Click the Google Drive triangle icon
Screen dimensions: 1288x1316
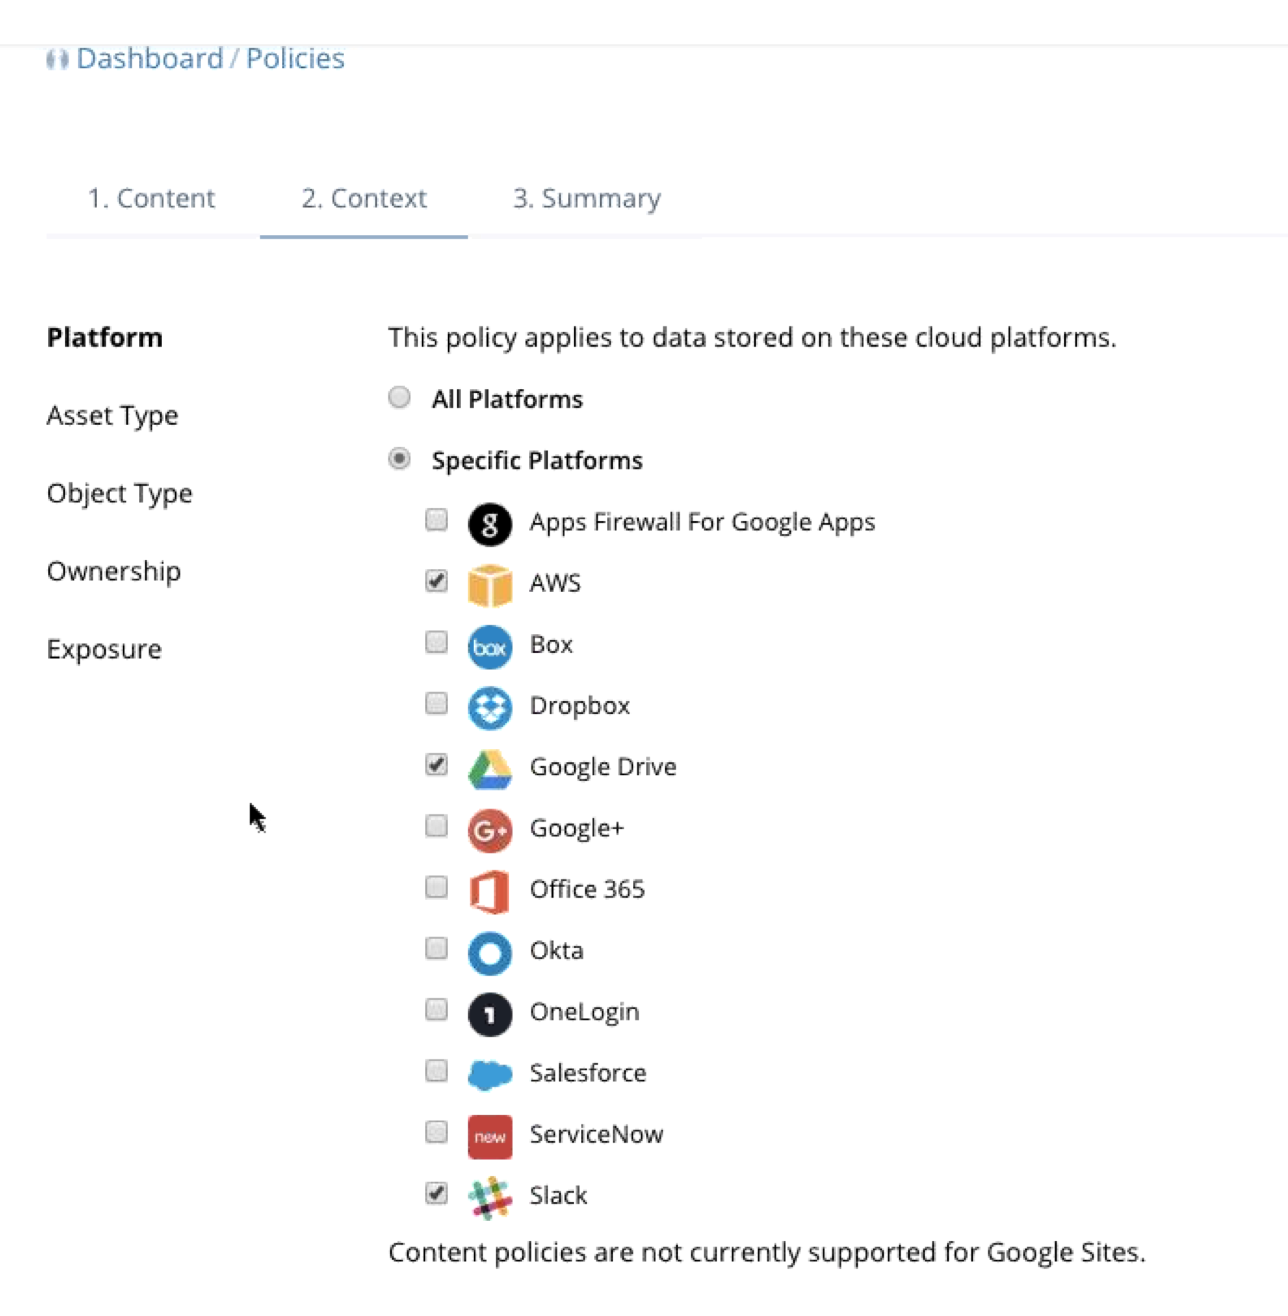pyautogui.click(x=490, y=769)
